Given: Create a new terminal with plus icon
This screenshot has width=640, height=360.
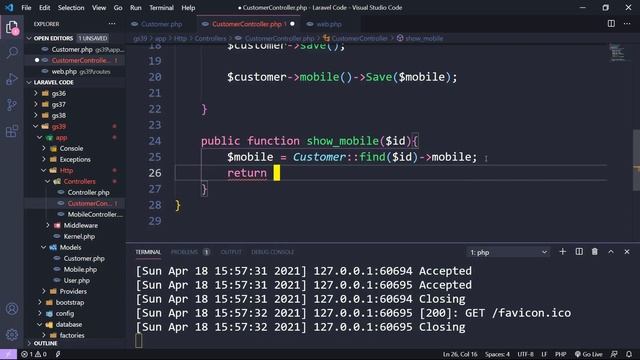Looking at the screenshot, I should click(x=562, y=252).
